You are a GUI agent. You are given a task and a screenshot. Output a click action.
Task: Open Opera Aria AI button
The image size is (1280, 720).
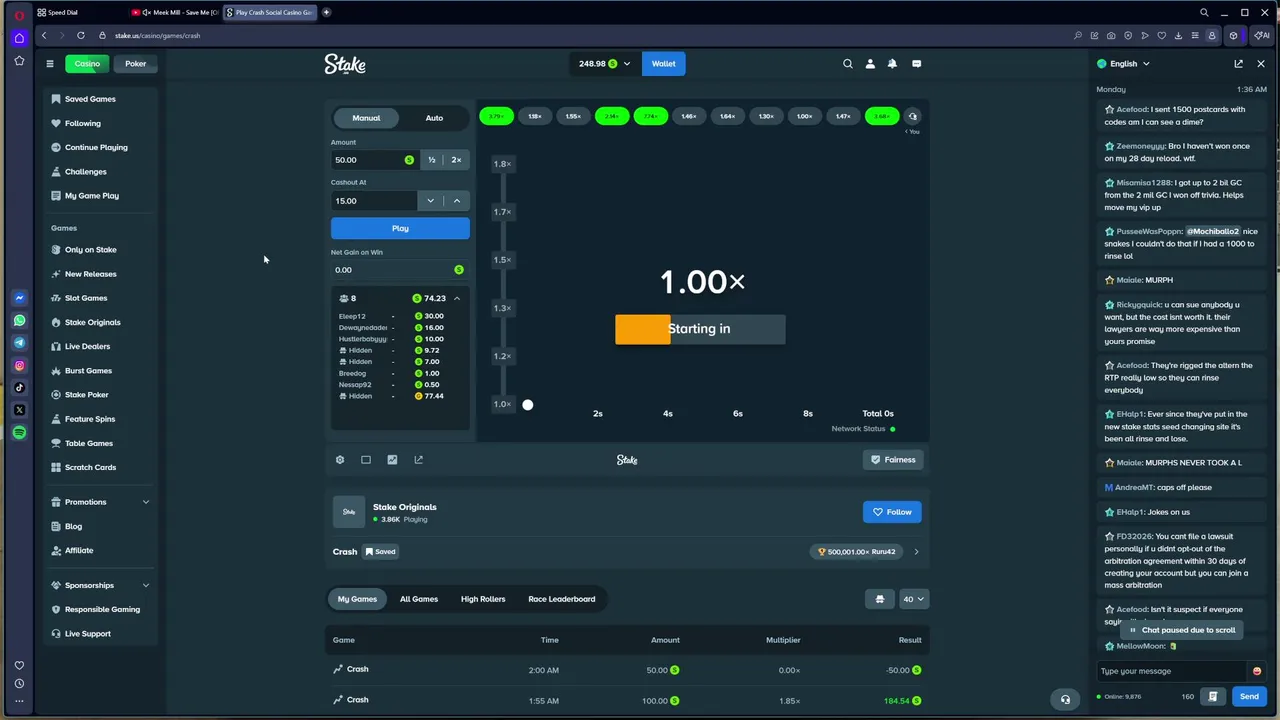(1263, 36)
